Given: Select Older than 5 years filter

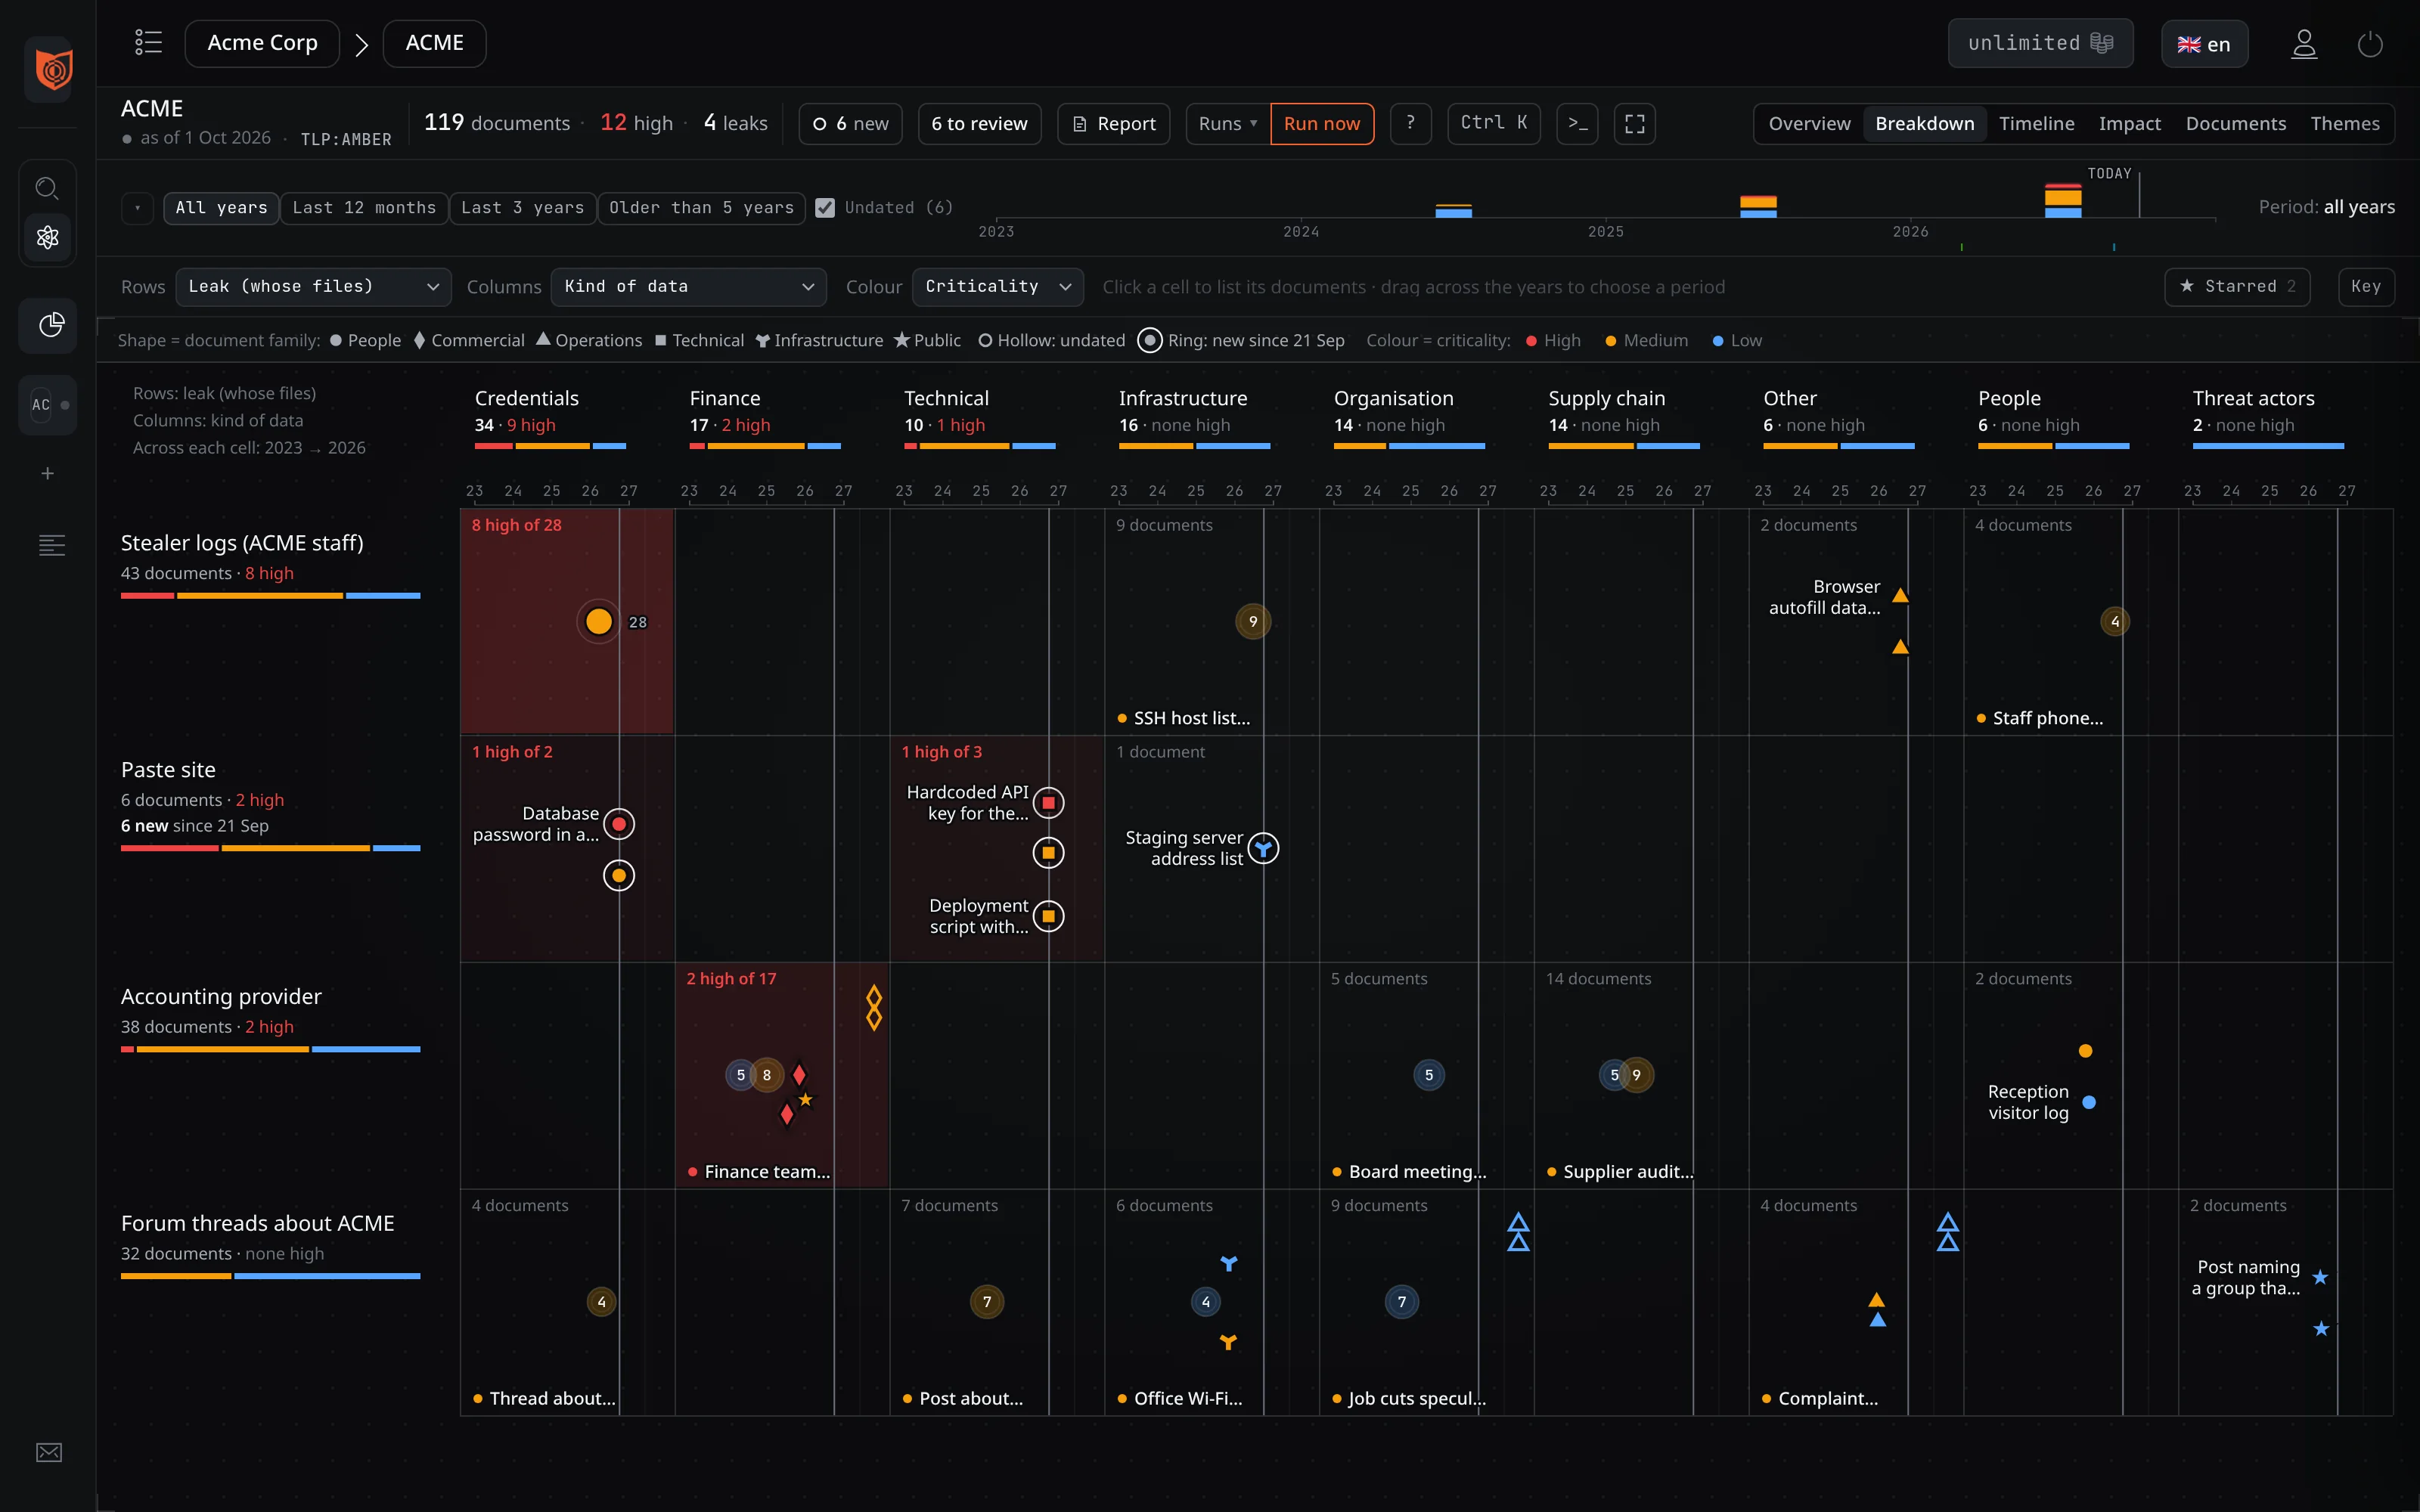Looking at the screenshot, I should 701,208.
